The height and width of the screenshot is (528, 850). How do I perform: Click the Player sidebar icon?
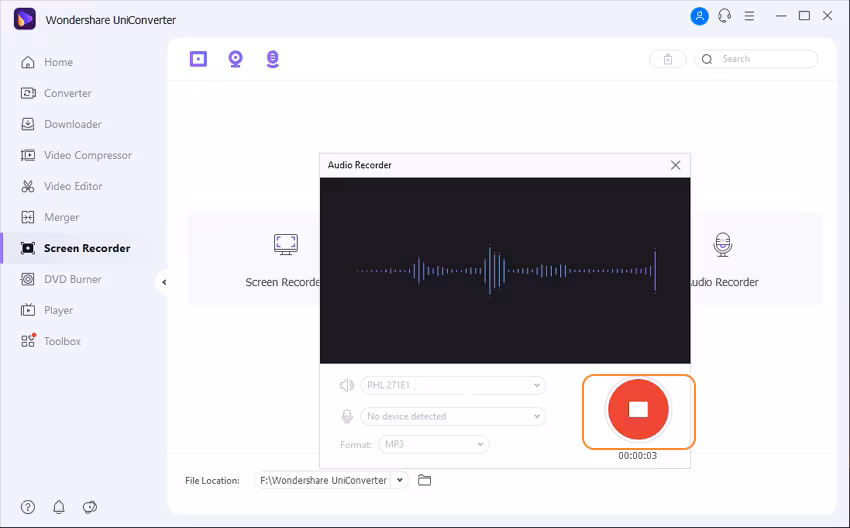point(28,311)
